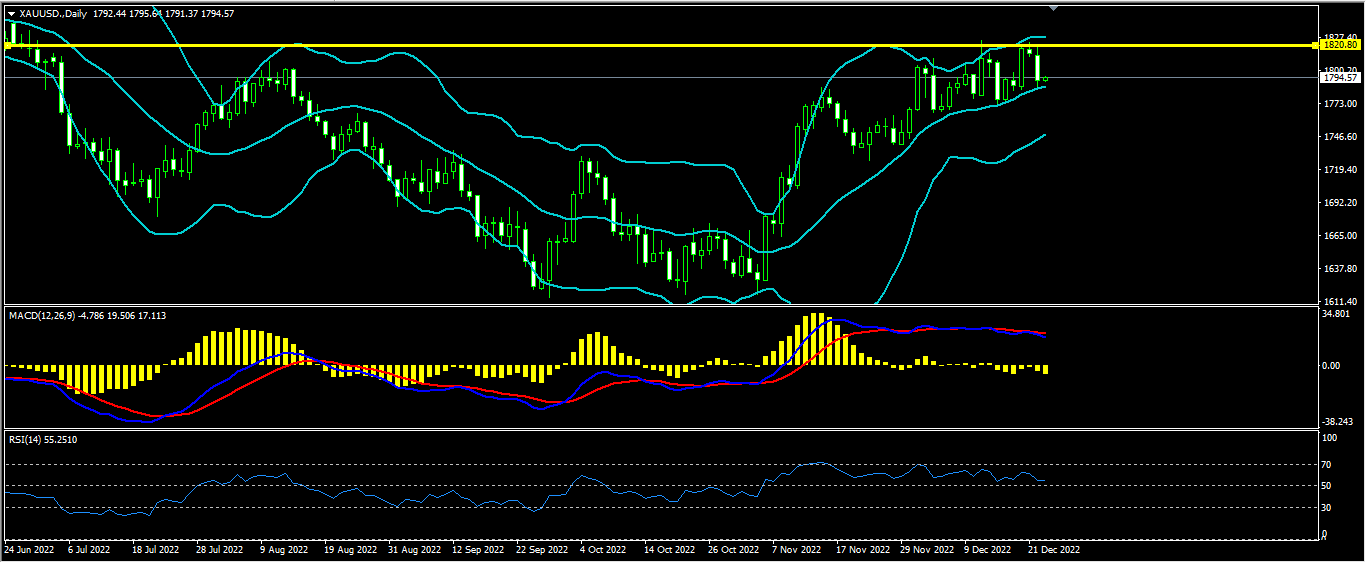Click the yellow 1820.80 price tag

[x=1340, y=45]
